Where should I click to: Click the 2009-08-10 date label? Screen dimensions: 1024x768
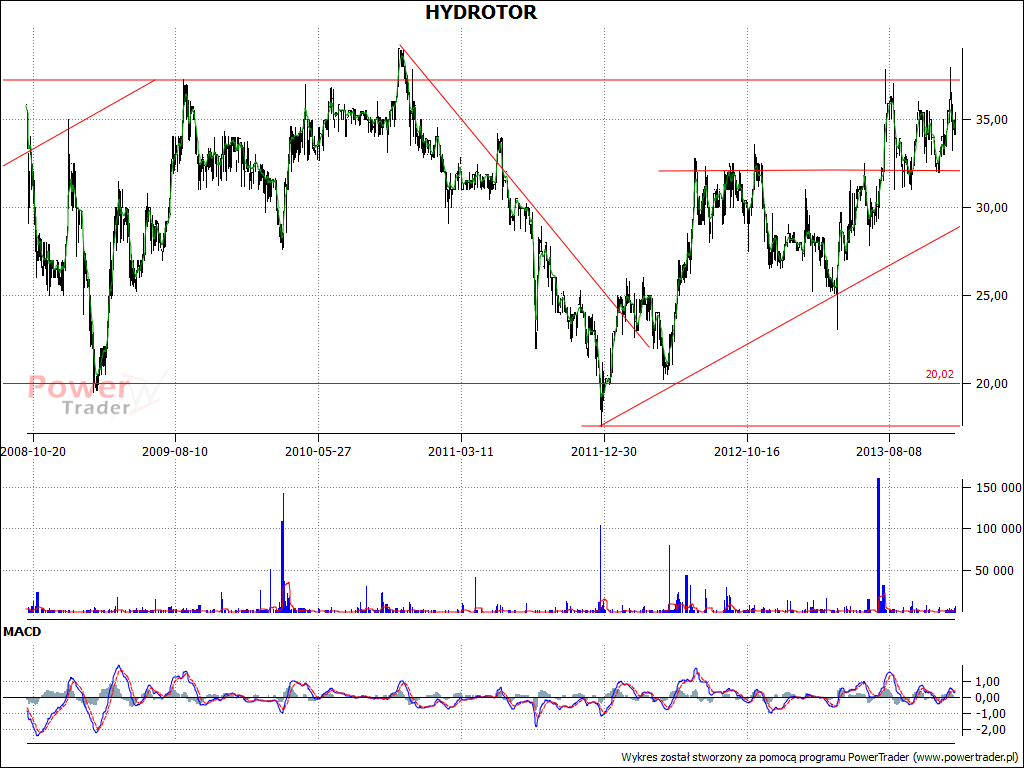[175, 451]
